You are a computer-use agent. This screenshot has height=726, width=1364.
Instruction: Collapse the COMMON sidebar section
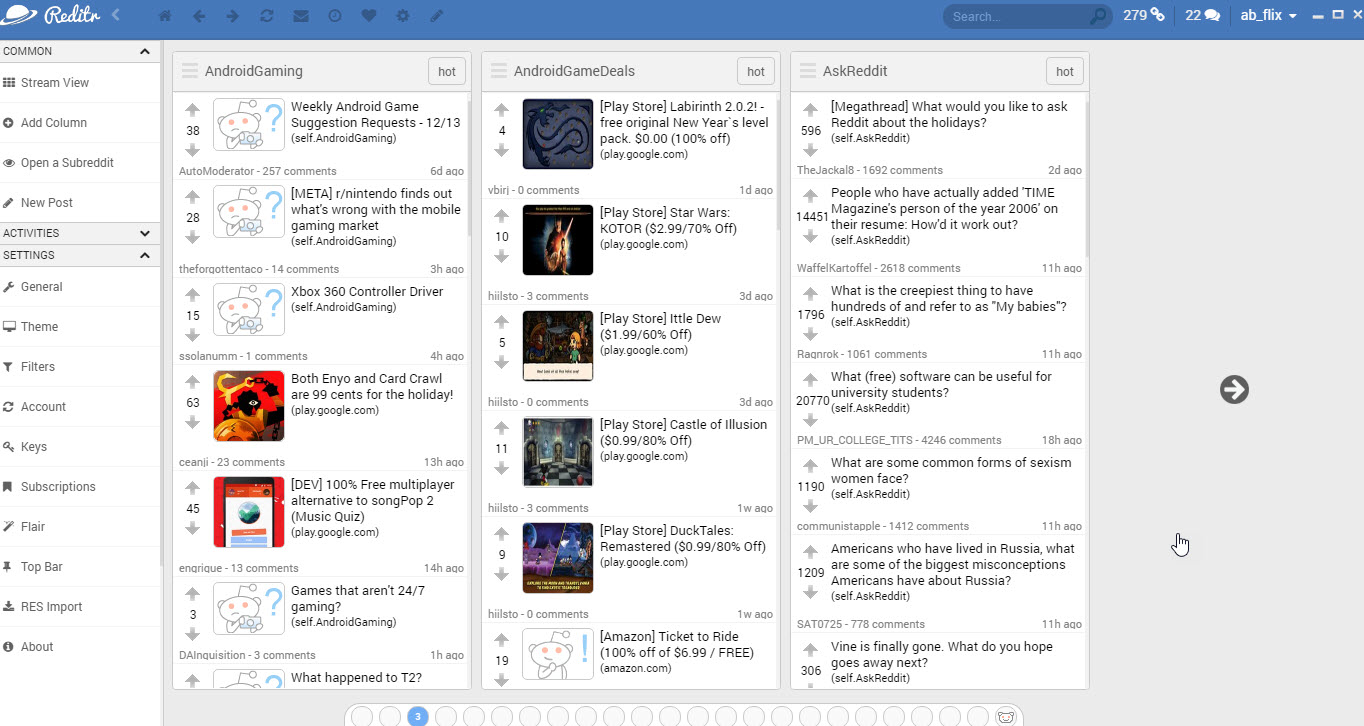[145, 51]
